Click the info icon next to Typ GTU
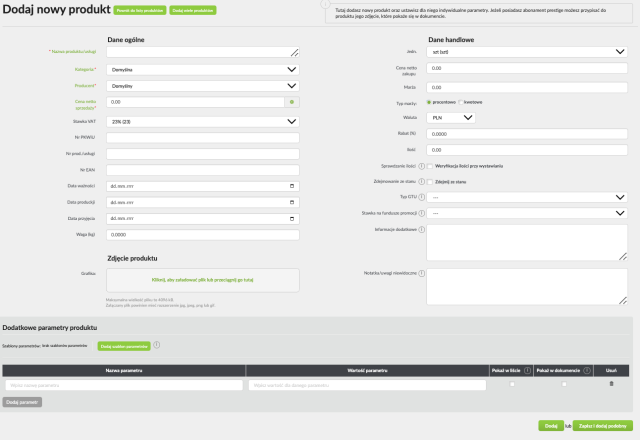 click(x=421, y=197)
